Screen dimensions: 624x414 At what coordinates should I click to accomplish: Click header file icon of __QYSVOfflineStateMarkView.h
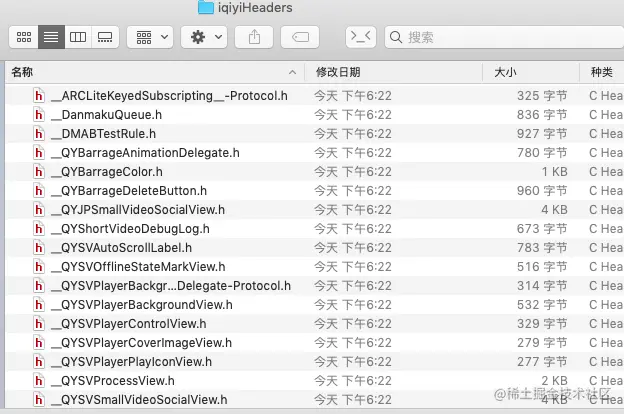pos(39,267)
